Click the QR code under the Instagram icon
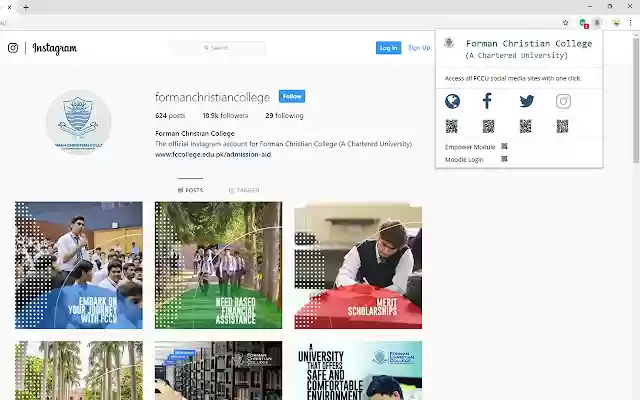This screenshot has height=400, width=640. coord(562,127)
